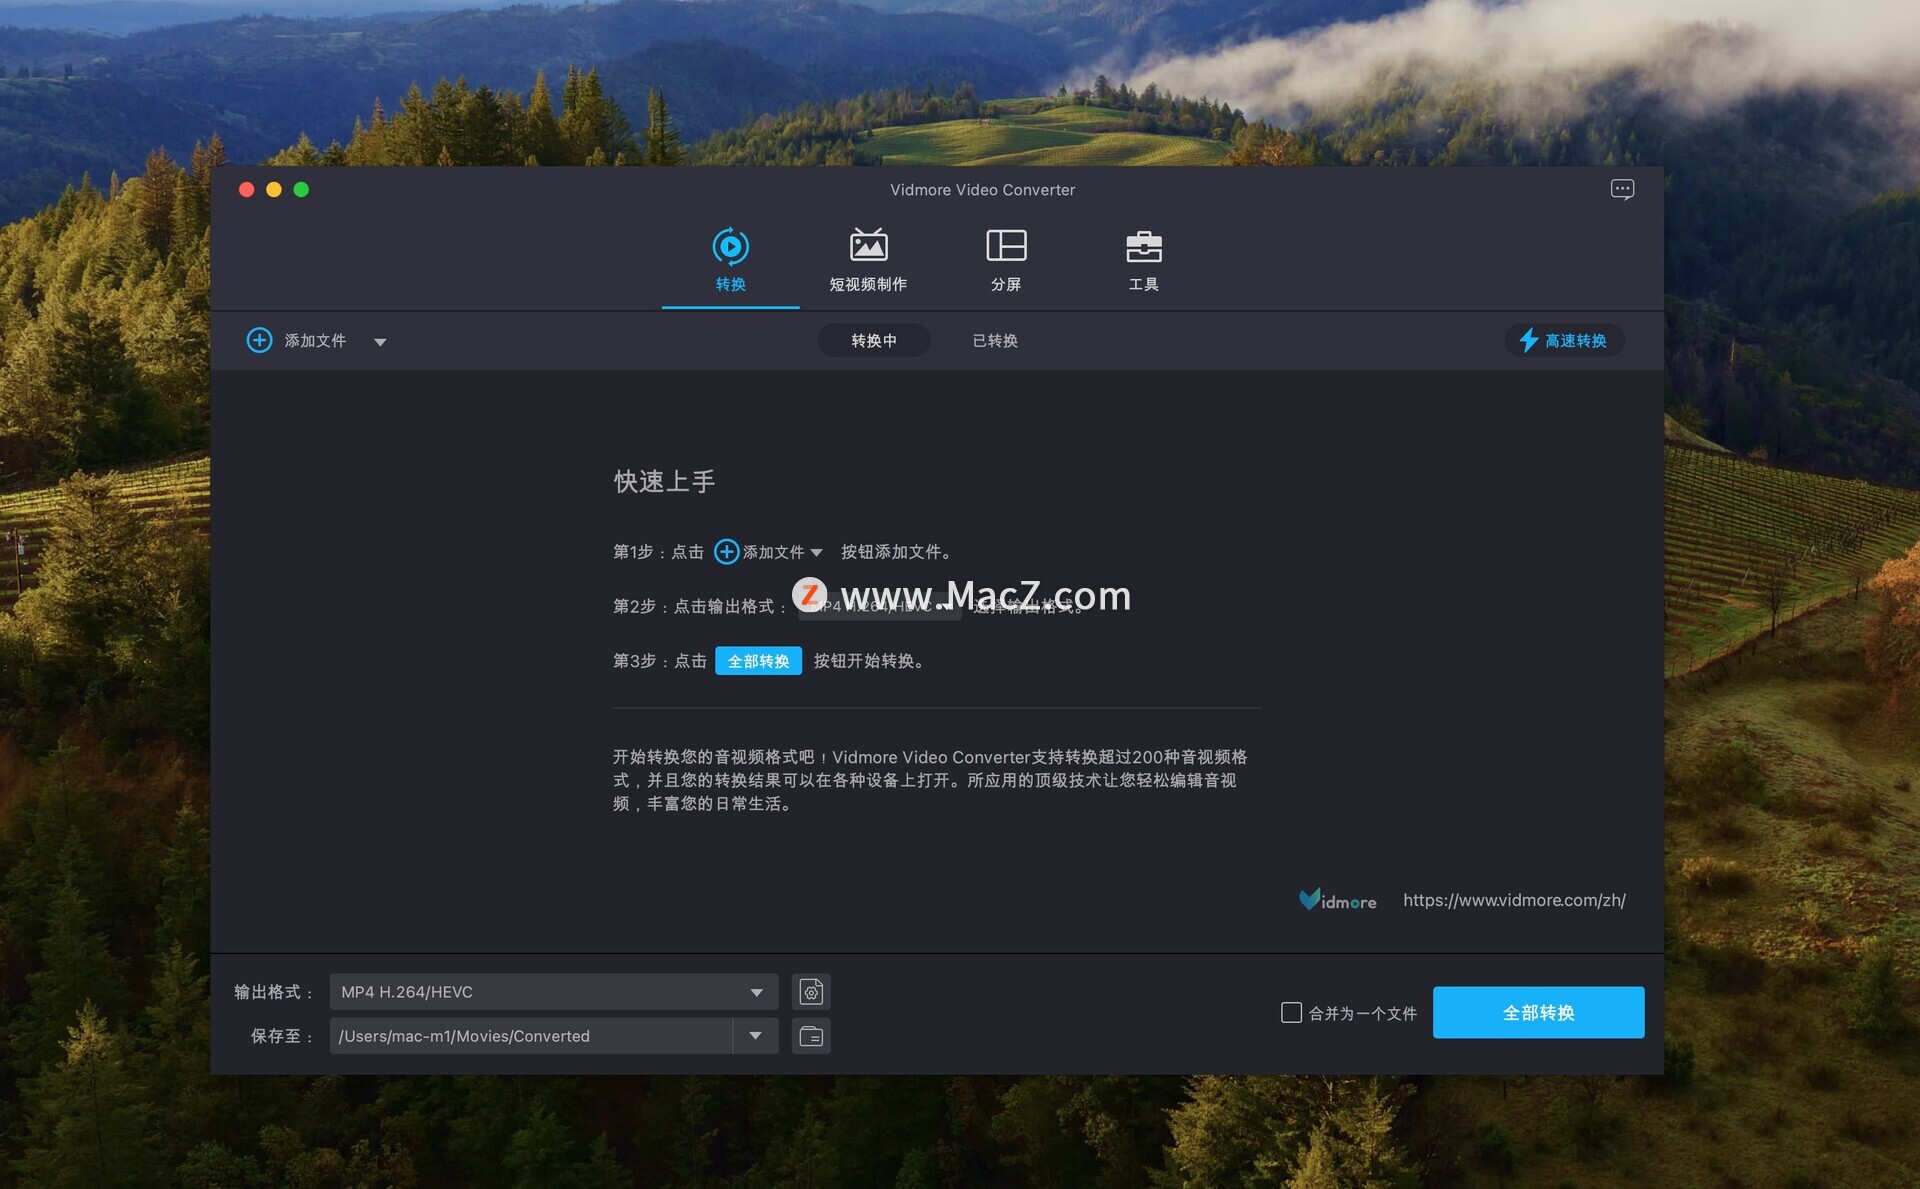Open the 分屏 split-screen tab
The image size is (1920, 1189).
pyautogui.click(x=1006, y=260)
